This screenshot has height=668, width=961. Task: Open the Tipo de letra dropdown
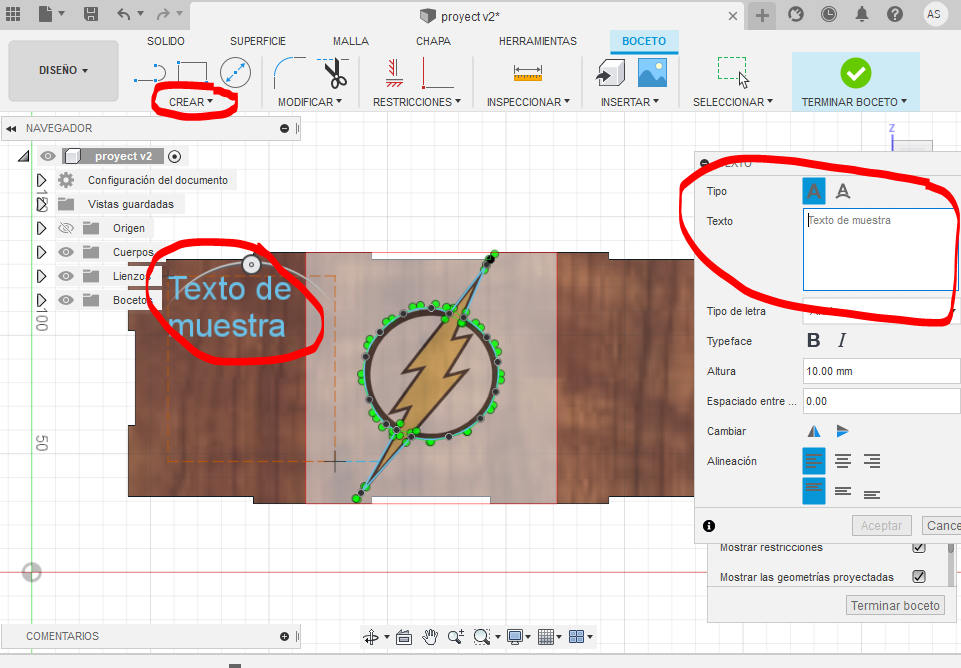click(x=880, y=311)
